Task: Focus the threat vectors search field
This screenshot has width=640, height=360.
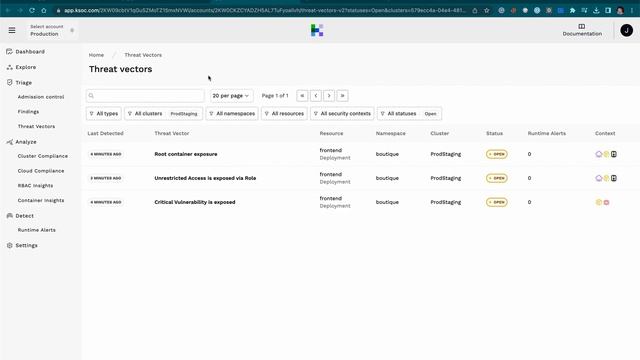Action: (x=145, y=96)
